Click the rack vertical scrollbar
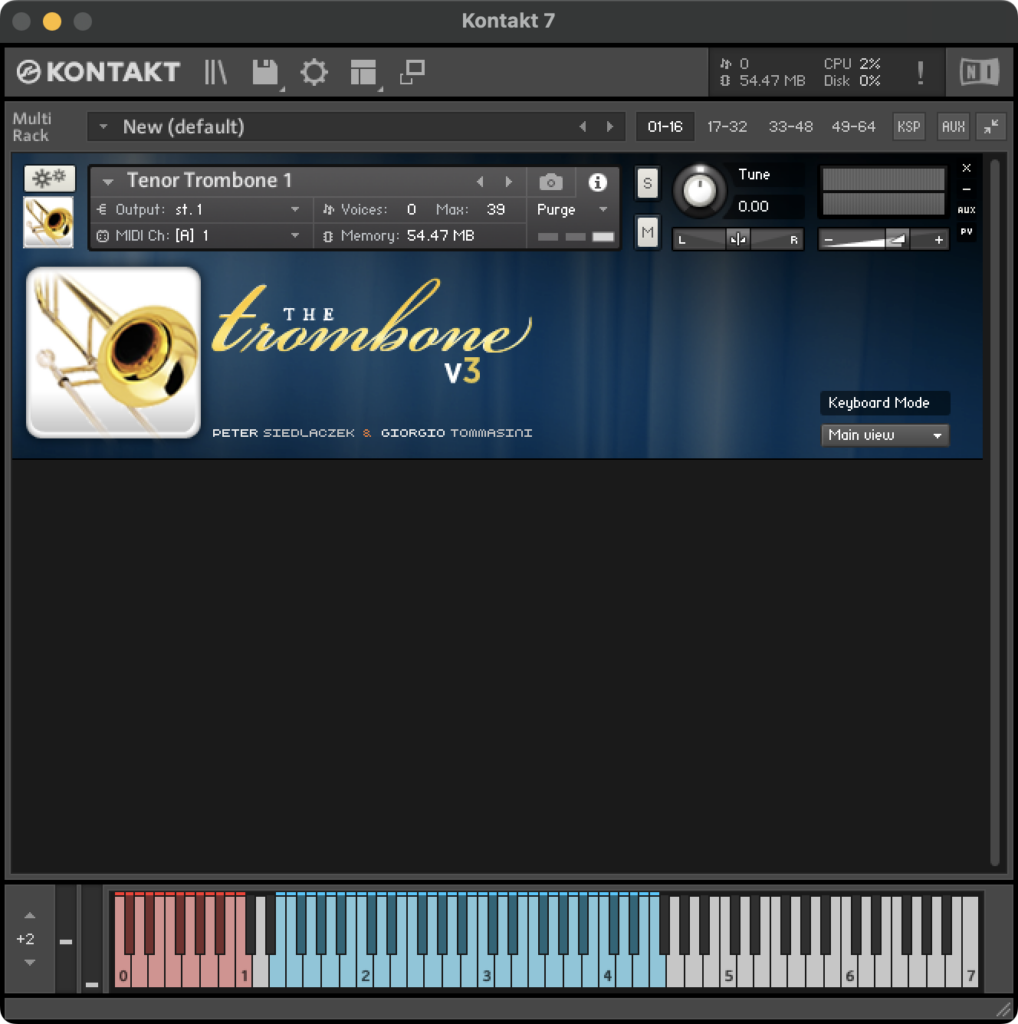 tap(994, 513)
